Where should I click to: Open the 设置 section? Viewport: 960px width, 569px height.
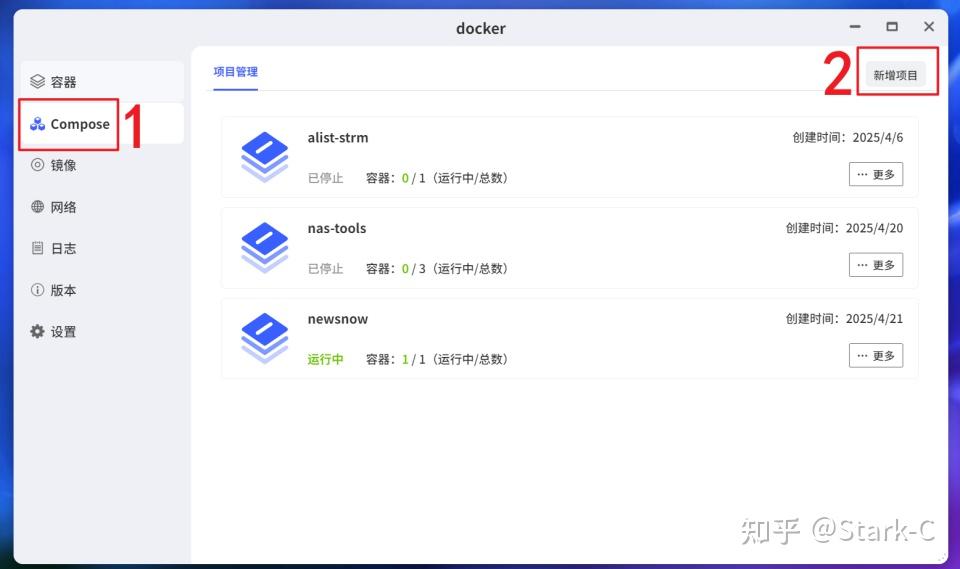pyautogui.click(x=102, y=331)
